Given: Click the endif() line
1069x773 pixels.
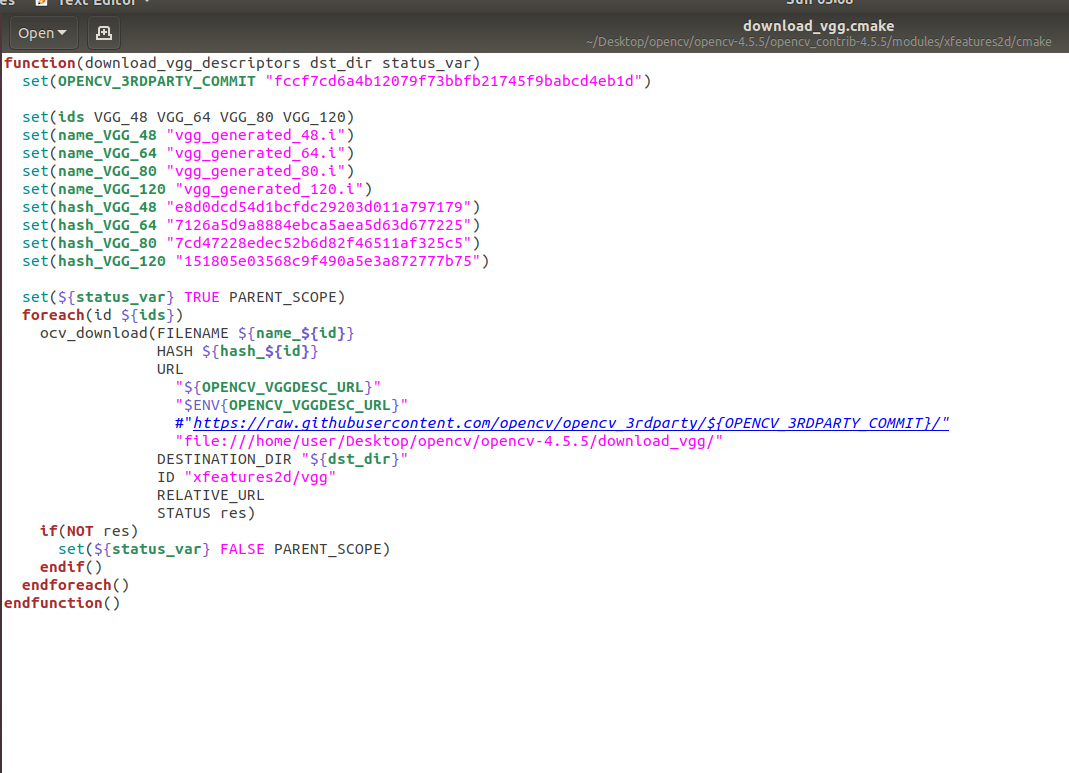Looking at the screenshot, I should point(71,567).
